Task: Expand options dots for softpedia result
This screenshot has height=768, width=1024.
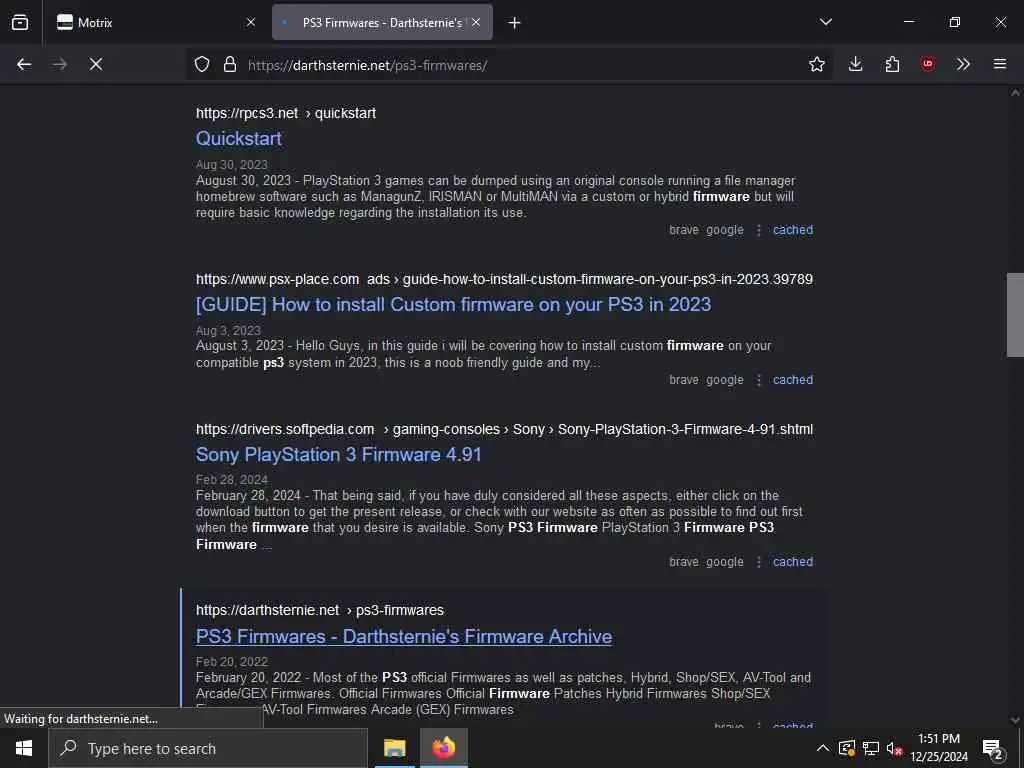Action: coord(759,562)
